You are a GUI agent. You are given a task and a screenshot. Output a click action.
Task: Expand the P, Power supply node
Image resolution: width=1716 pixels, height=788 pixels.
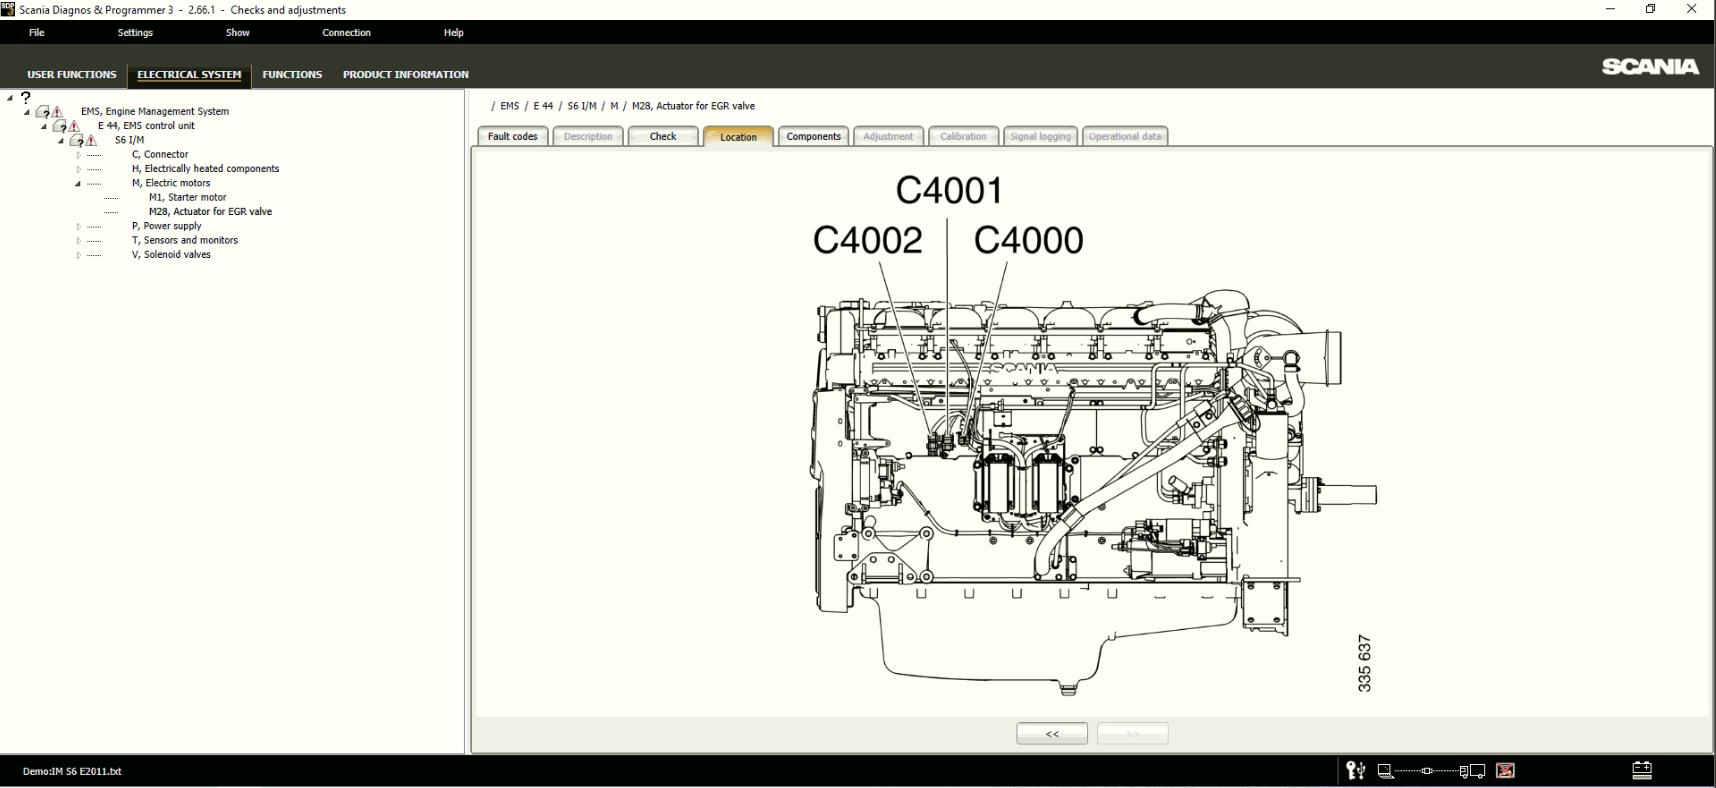(x=78, y=227)
